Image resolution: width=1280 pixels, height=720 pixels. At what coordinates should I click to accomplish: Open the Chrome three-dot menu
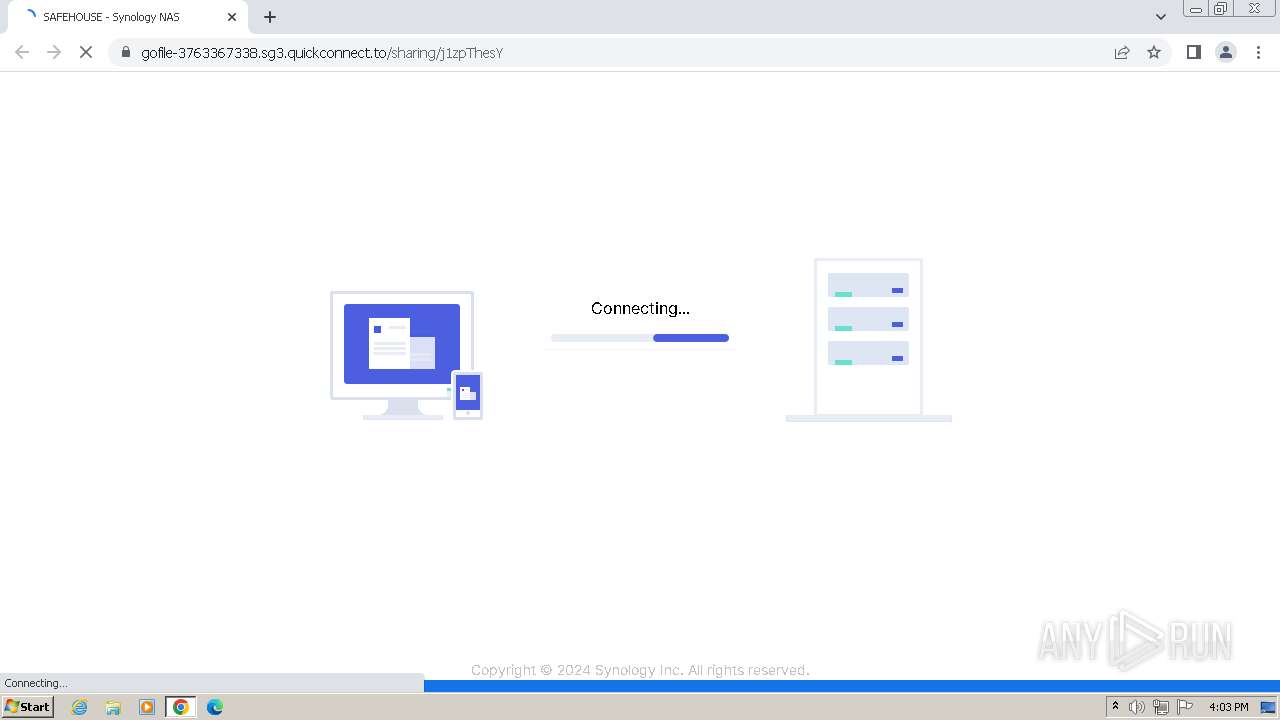pyautogui.click(x=1259, y=52)
